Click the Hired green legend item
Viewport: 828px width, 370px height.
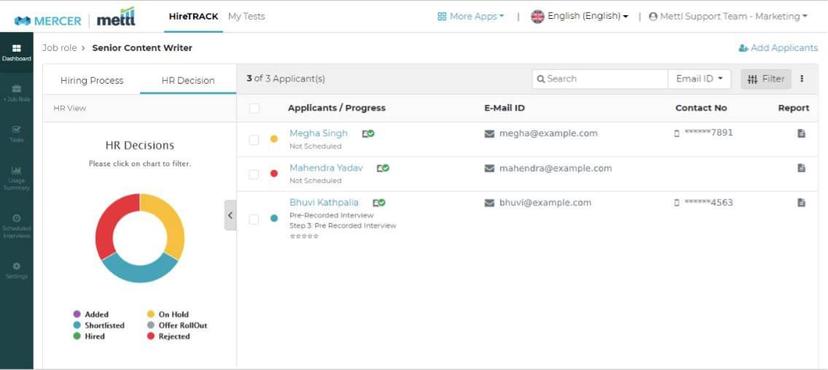[x=89, y=336]
